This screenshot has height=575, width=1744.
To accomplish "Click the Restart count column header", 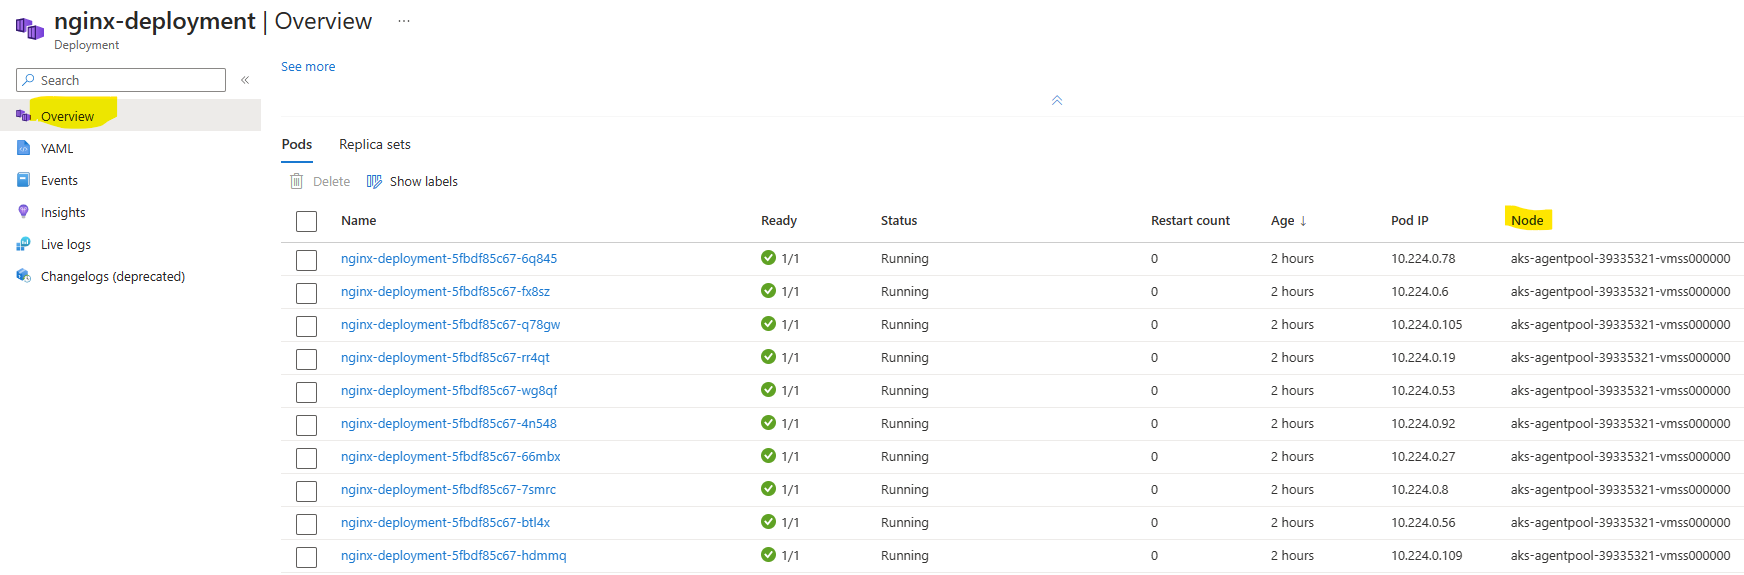I will pyautogui.click(x=1190, y=220).
